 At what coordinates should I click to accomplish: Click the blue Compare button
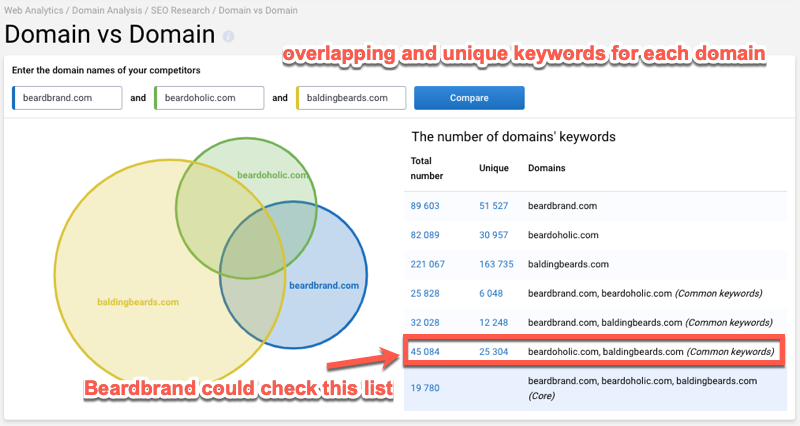click(x=469, y=98)
